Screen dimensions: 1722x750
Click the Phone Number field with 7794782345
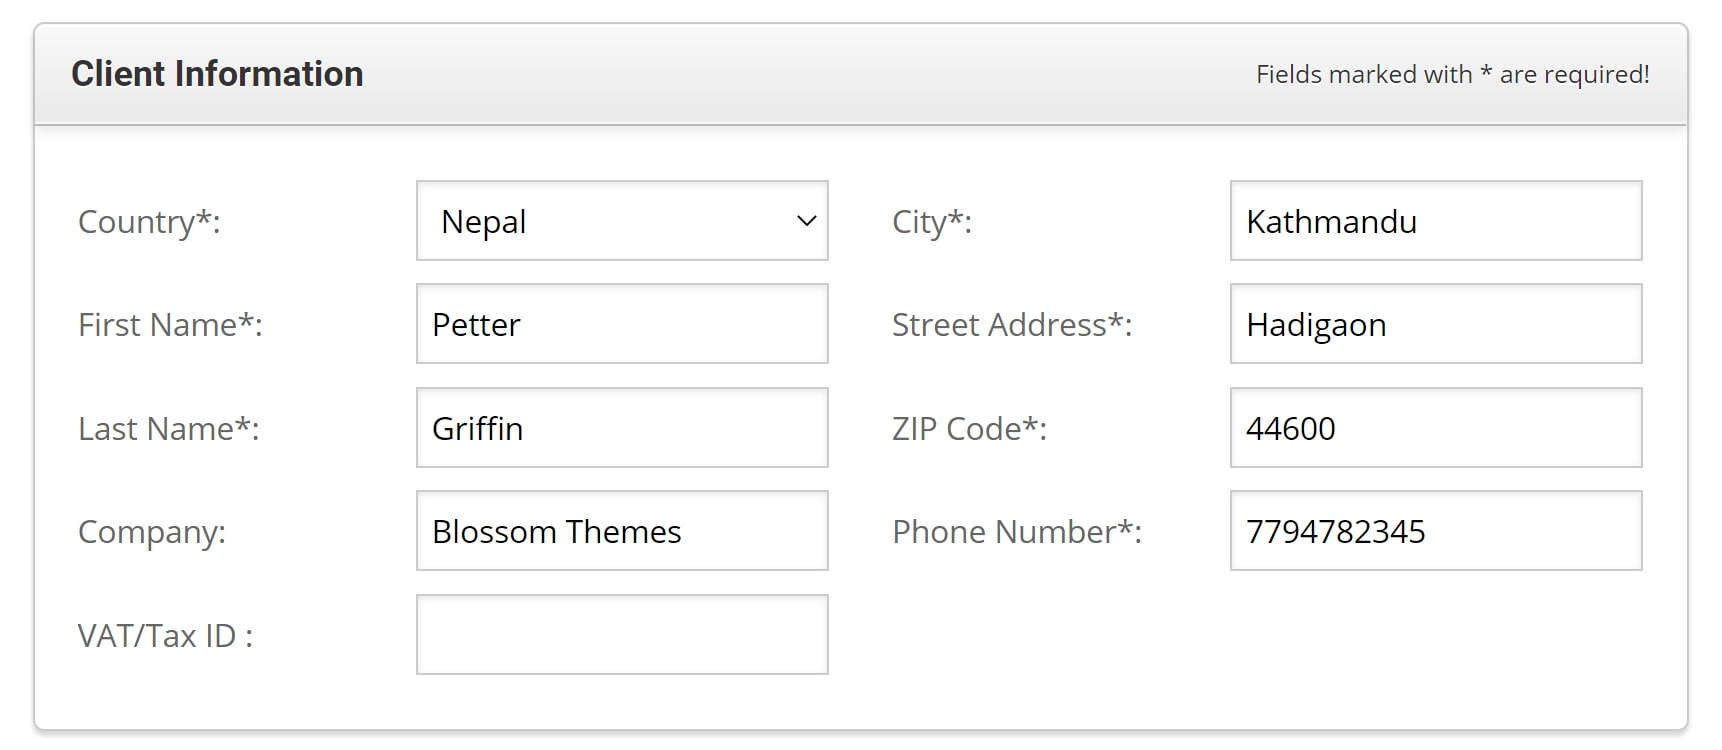pyautogui.click(x=1436, y=531)
